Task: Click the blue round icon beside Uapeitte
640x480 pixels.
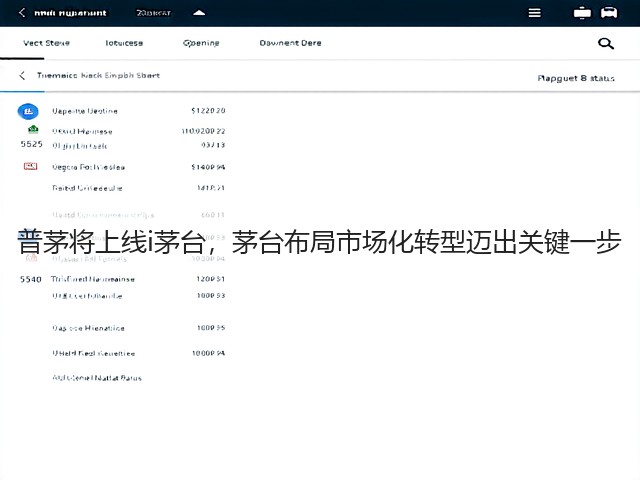Action: (28, 111)
